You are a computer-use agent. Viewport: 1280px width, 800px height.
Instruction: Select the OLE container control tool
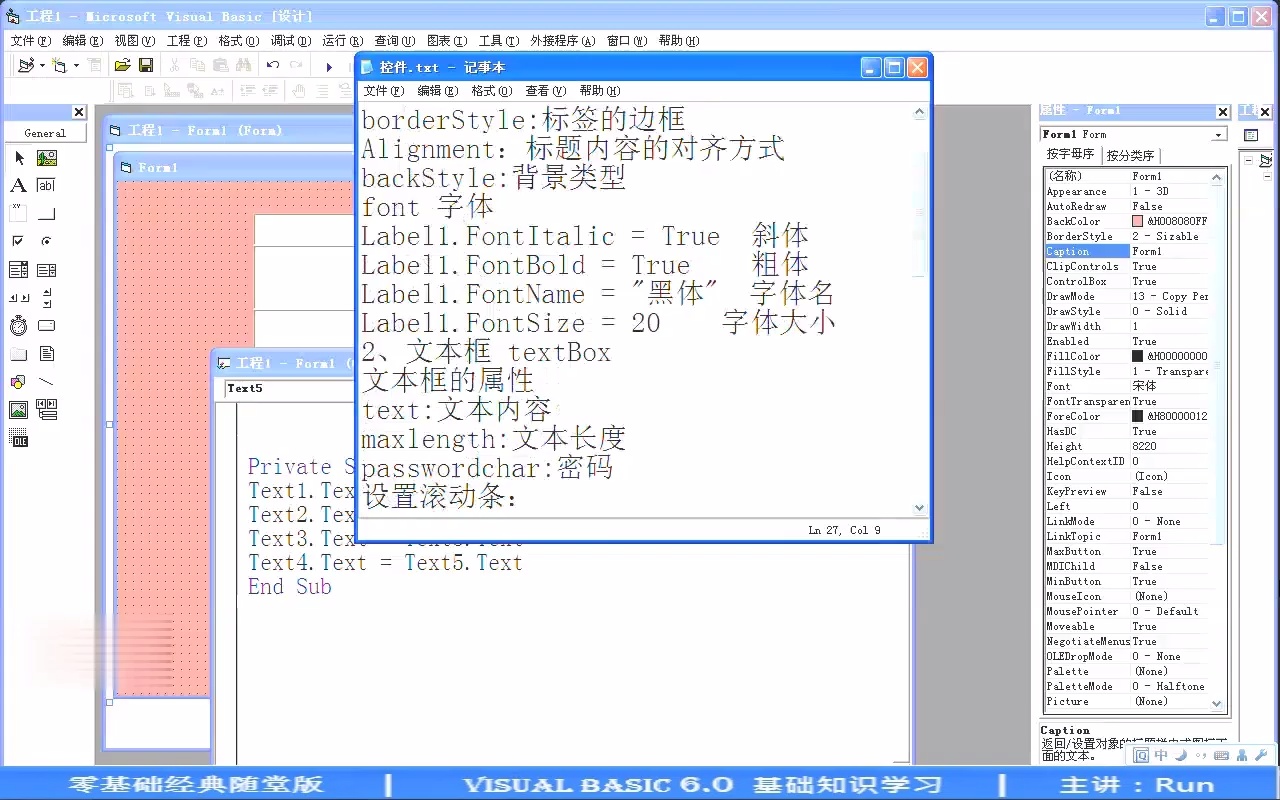20,437
